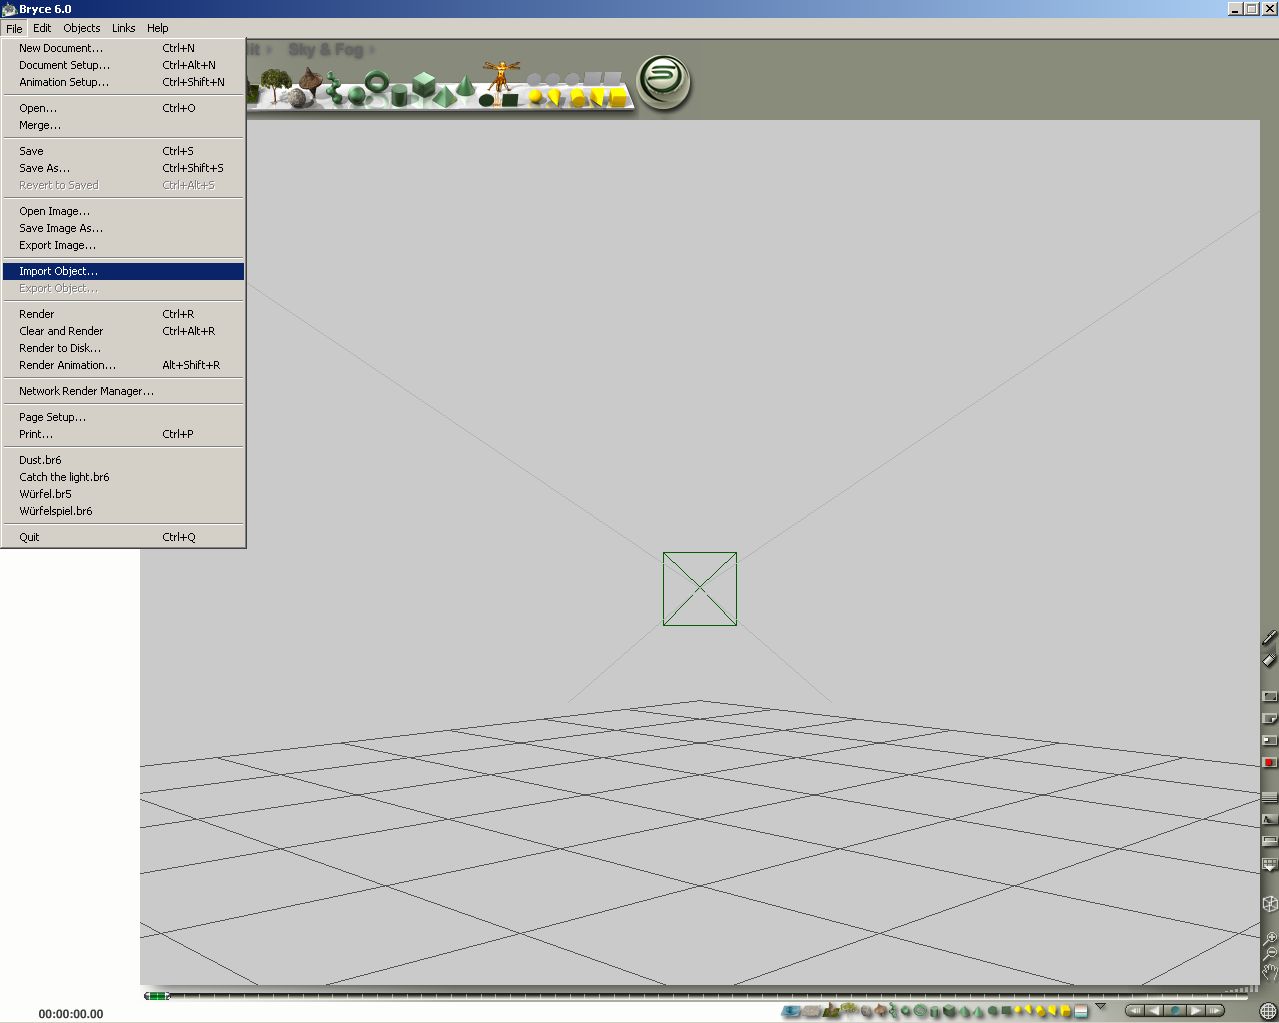Create a green cone primitive
The width and height of the screenshot is (1279, 1023).
click(x=466, y=85)
